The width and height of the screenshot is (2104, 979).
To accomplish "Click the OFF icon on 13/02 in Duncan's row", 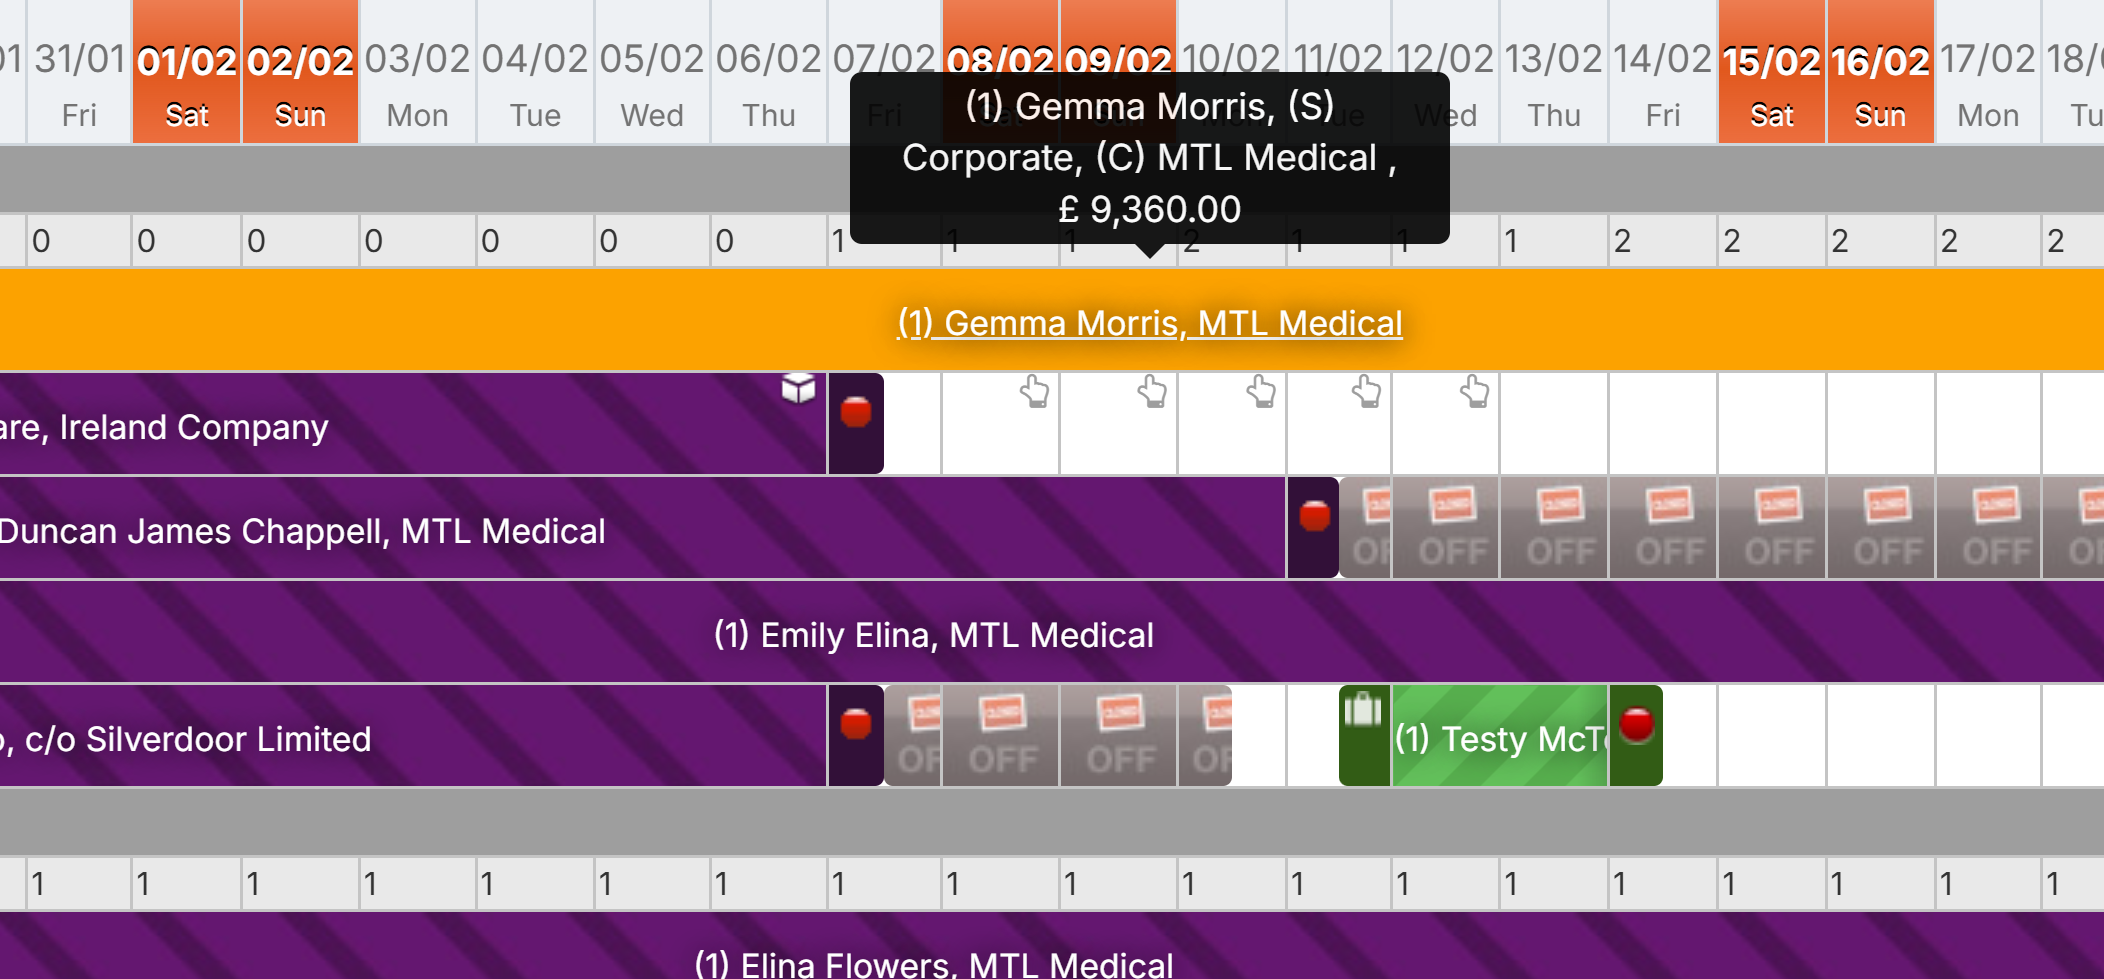I will pyautogui.click(x=1561, y=528).
